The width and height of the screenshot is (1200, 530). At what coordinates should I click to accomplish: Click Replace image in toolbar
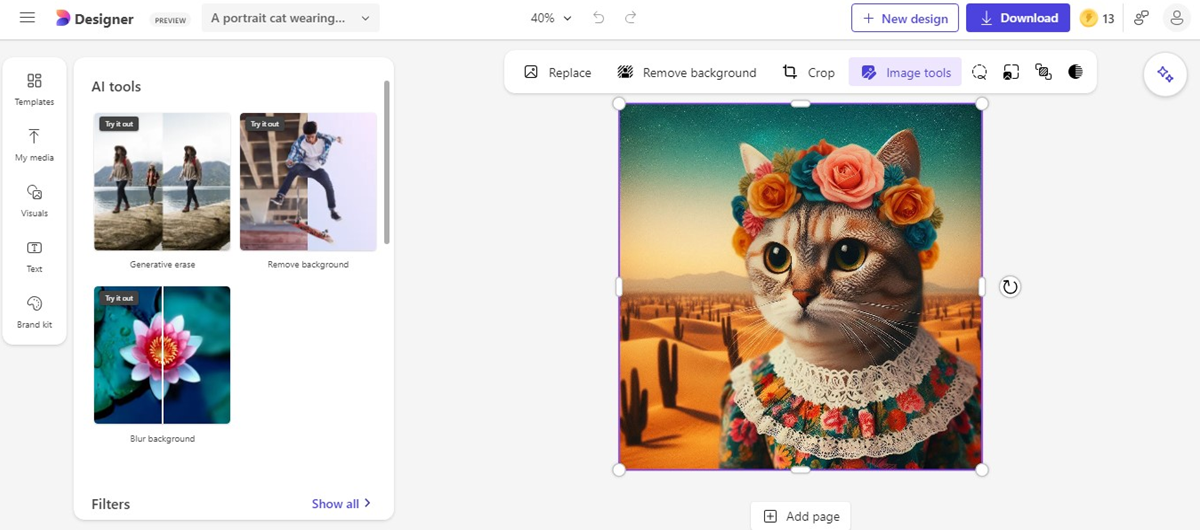tap(558, 72)
